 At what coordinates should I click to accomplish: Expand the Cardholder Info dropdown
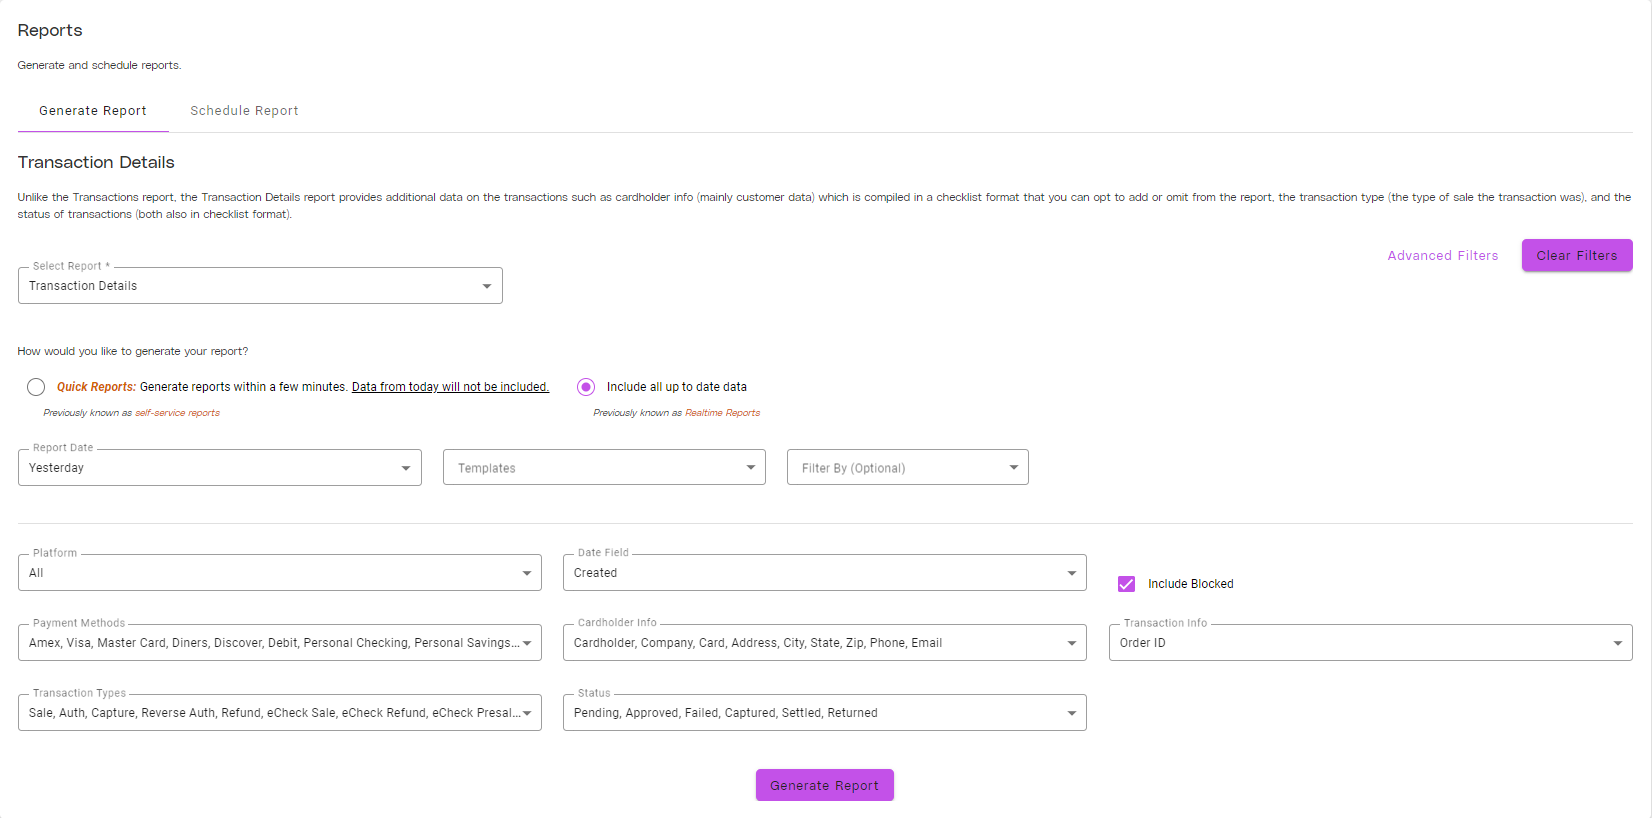click(x=825, y=643)
